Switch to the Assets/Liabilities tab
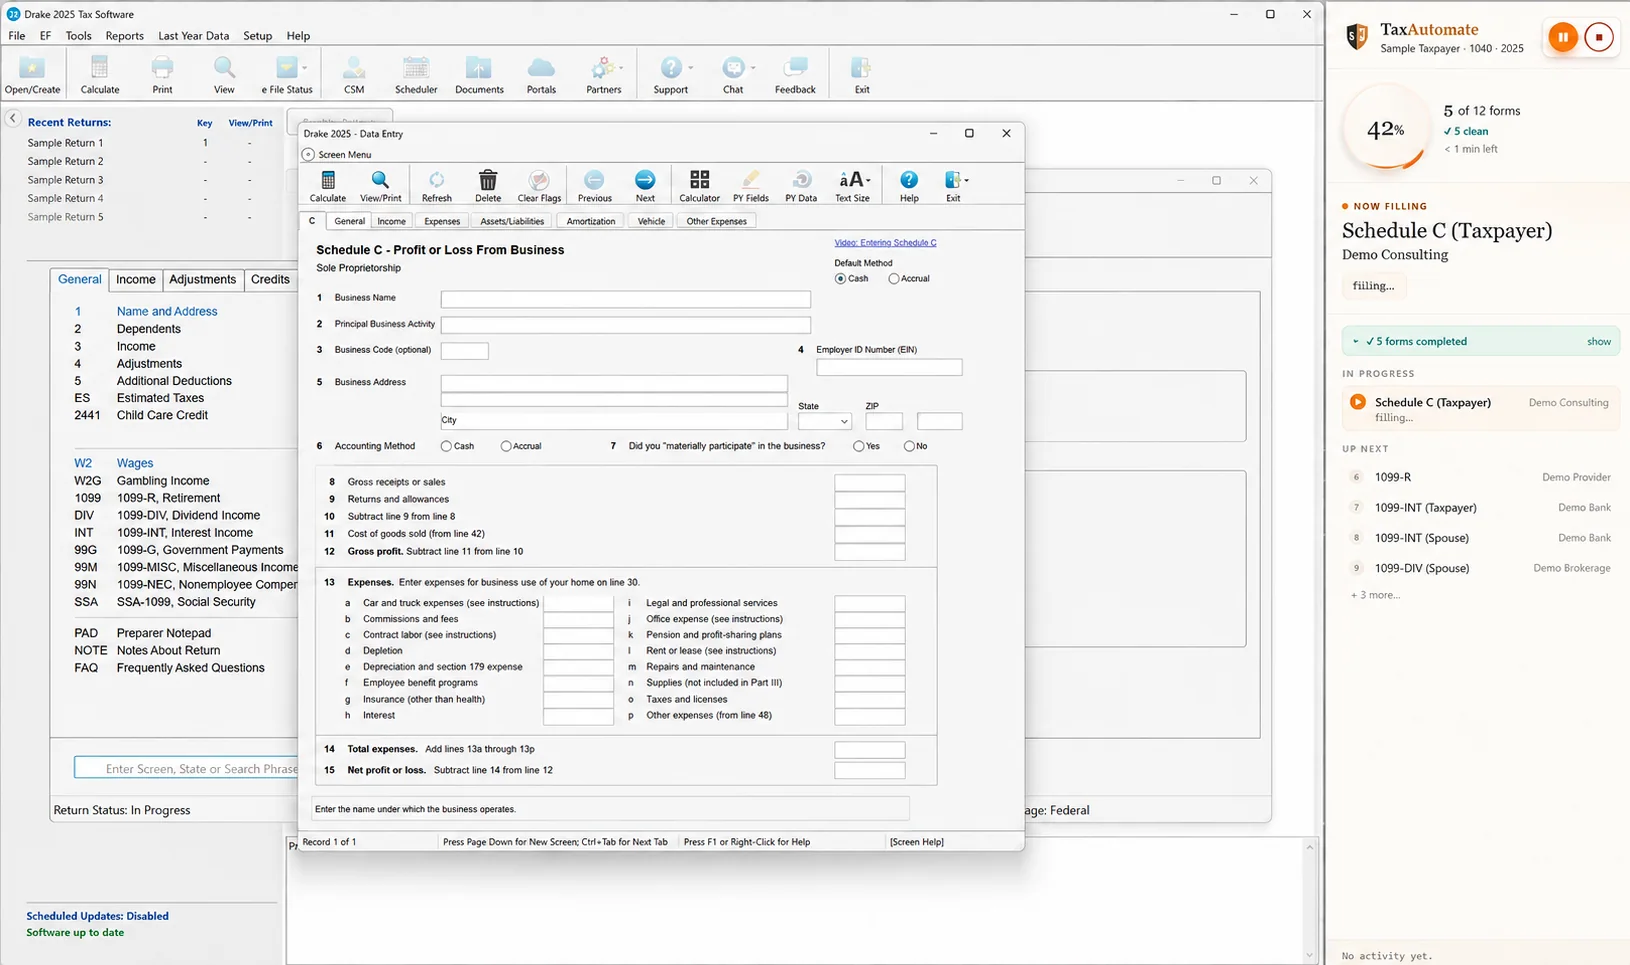 512,221
